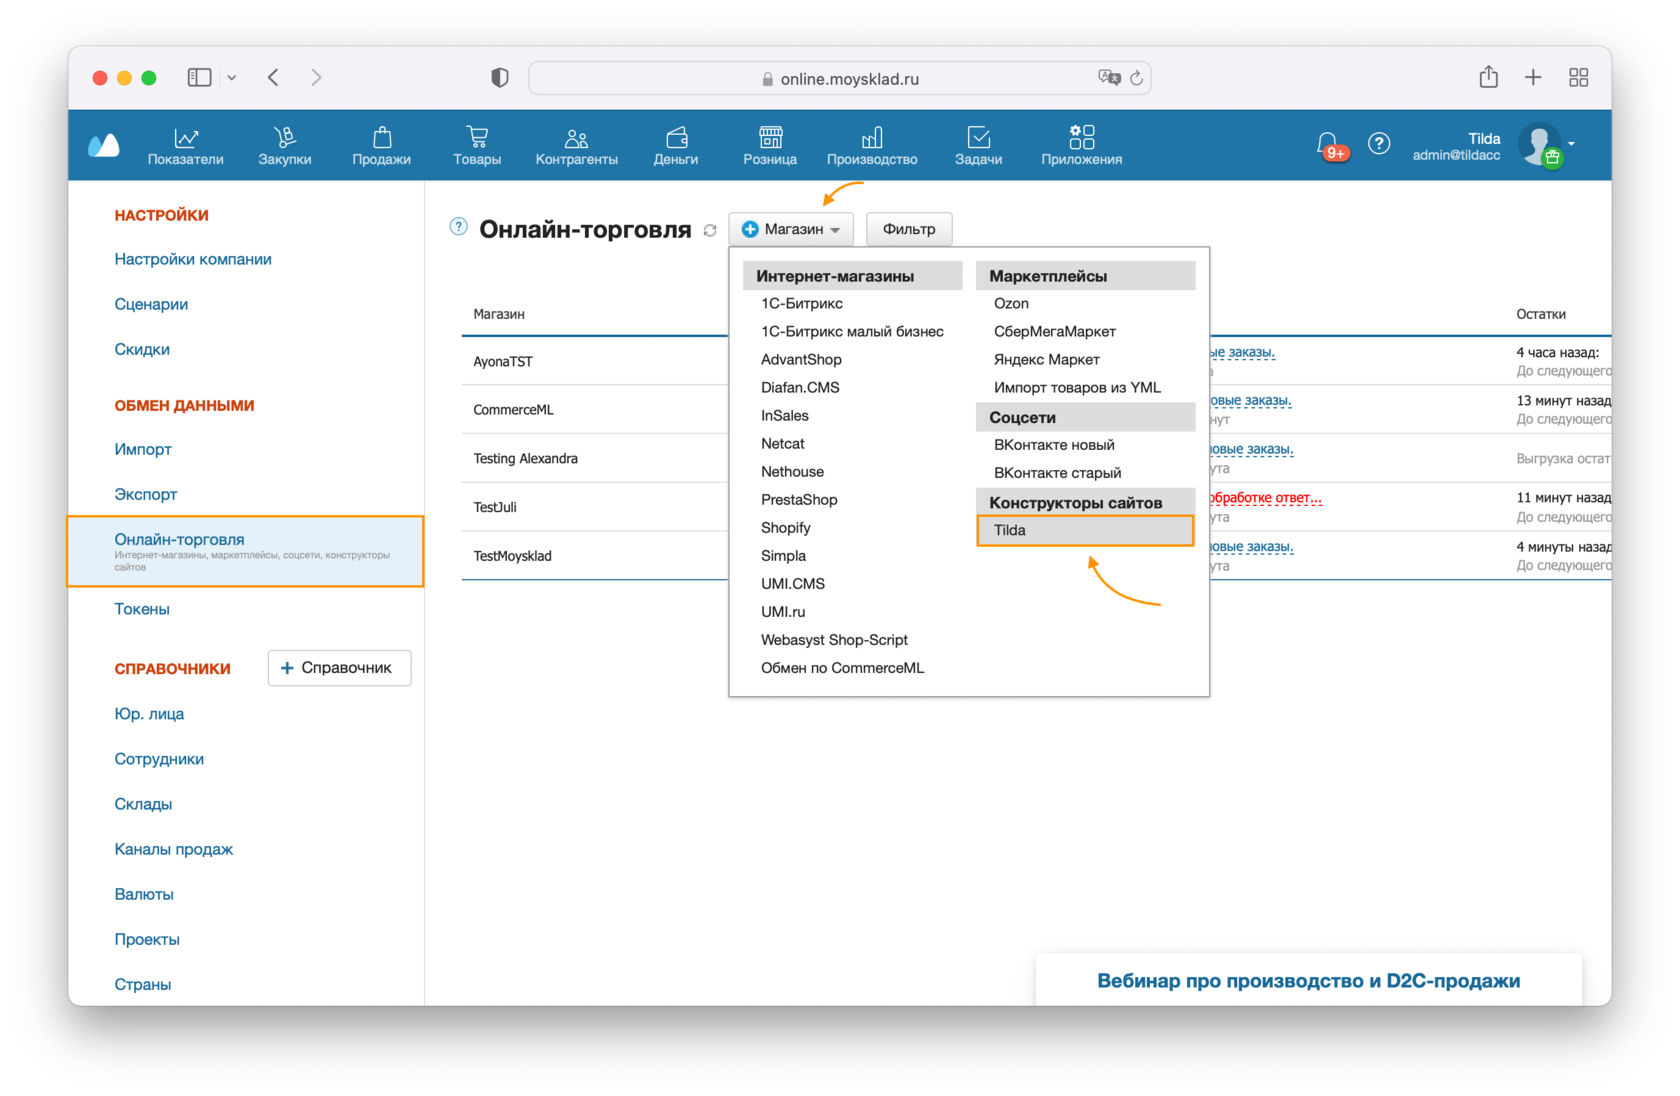Select 1С-Битрикс малый бизнес
The width and height of the screenshot is (1680, 1096).
point(852,331)
